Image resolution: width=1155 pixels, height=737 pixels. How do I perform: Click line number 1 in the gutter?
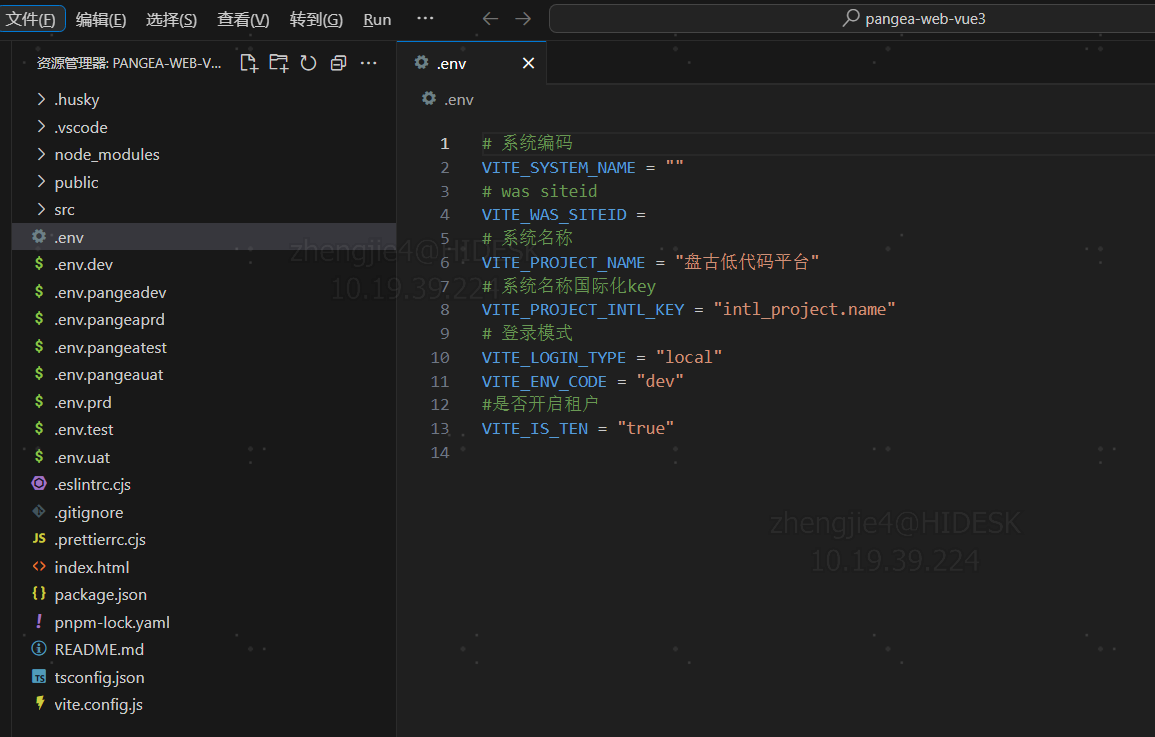pyautogui.click(x=444, y=143)
